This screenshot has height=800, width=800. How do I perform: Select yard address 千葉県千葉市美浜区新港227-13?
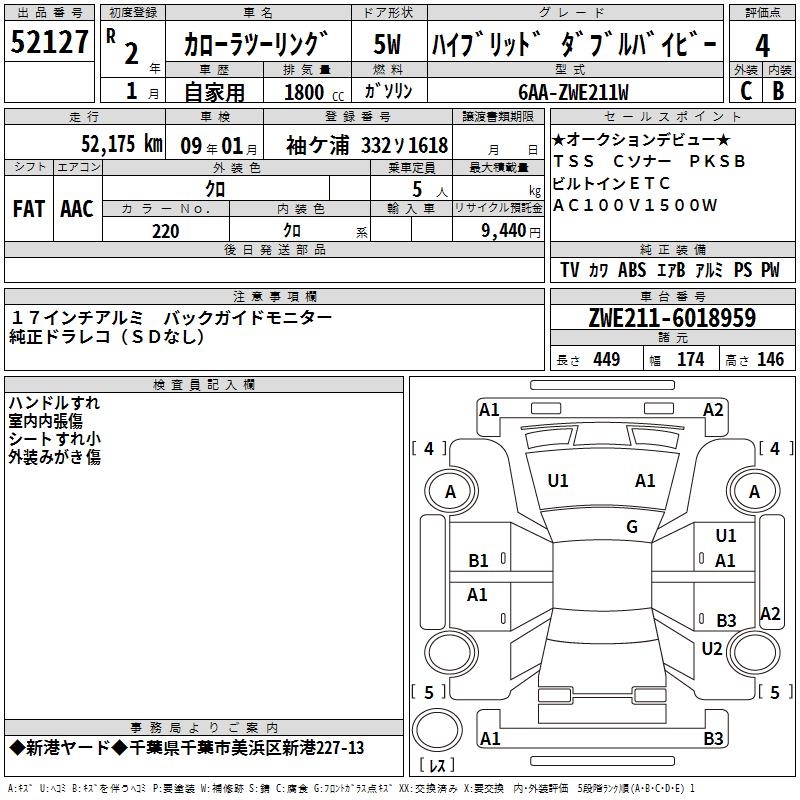click(x=246, y=747)
